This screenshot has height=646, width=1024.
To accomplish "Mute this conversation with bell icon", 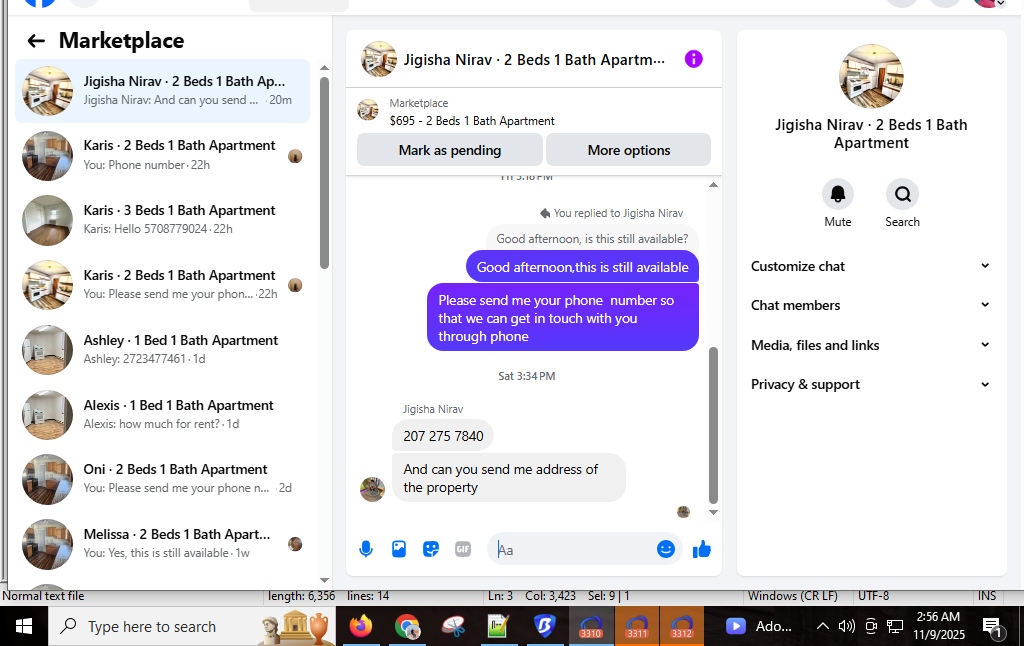I will [x=838, y=195].
